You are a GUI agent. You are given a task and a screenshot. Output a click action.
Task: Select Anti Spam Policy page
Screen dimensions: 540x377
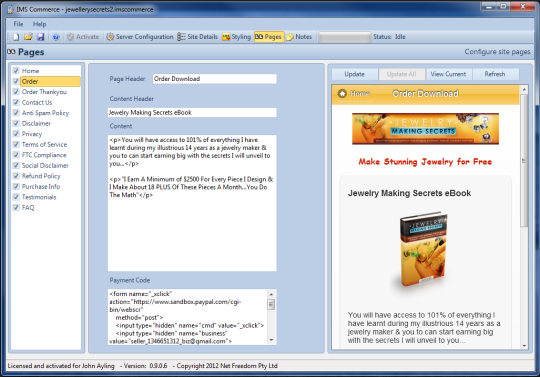(x=45, y=113)
